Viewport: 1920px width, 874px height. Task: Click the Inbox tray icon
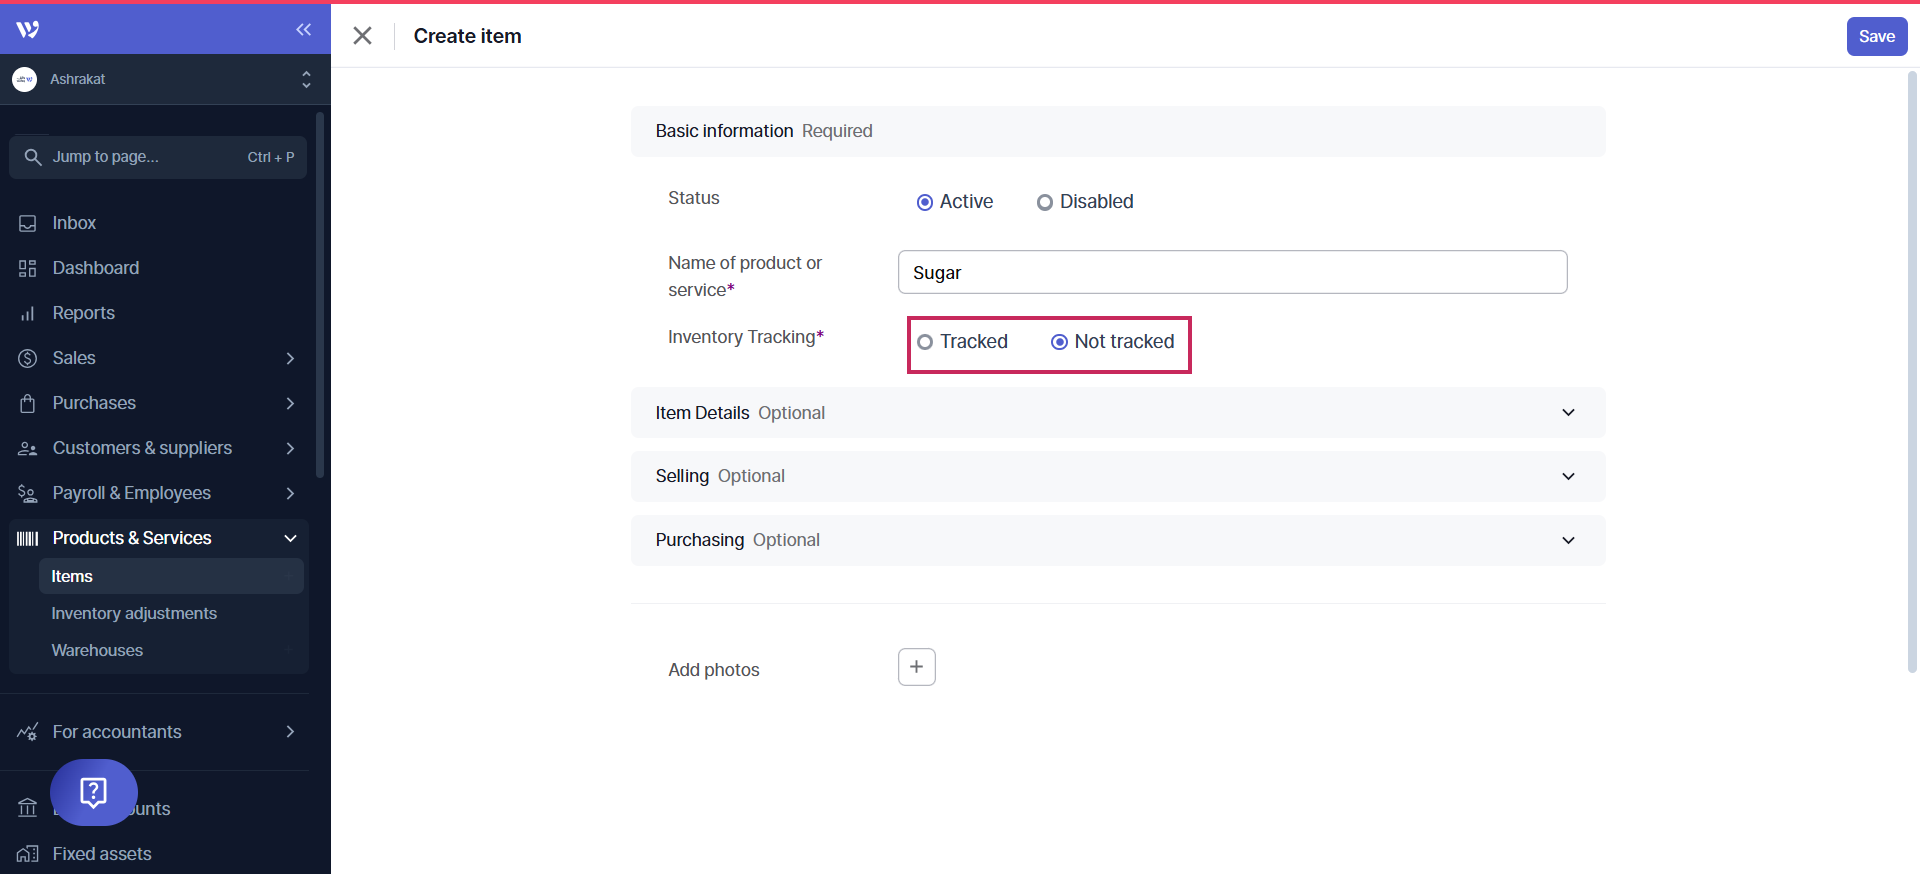[28, 223]
